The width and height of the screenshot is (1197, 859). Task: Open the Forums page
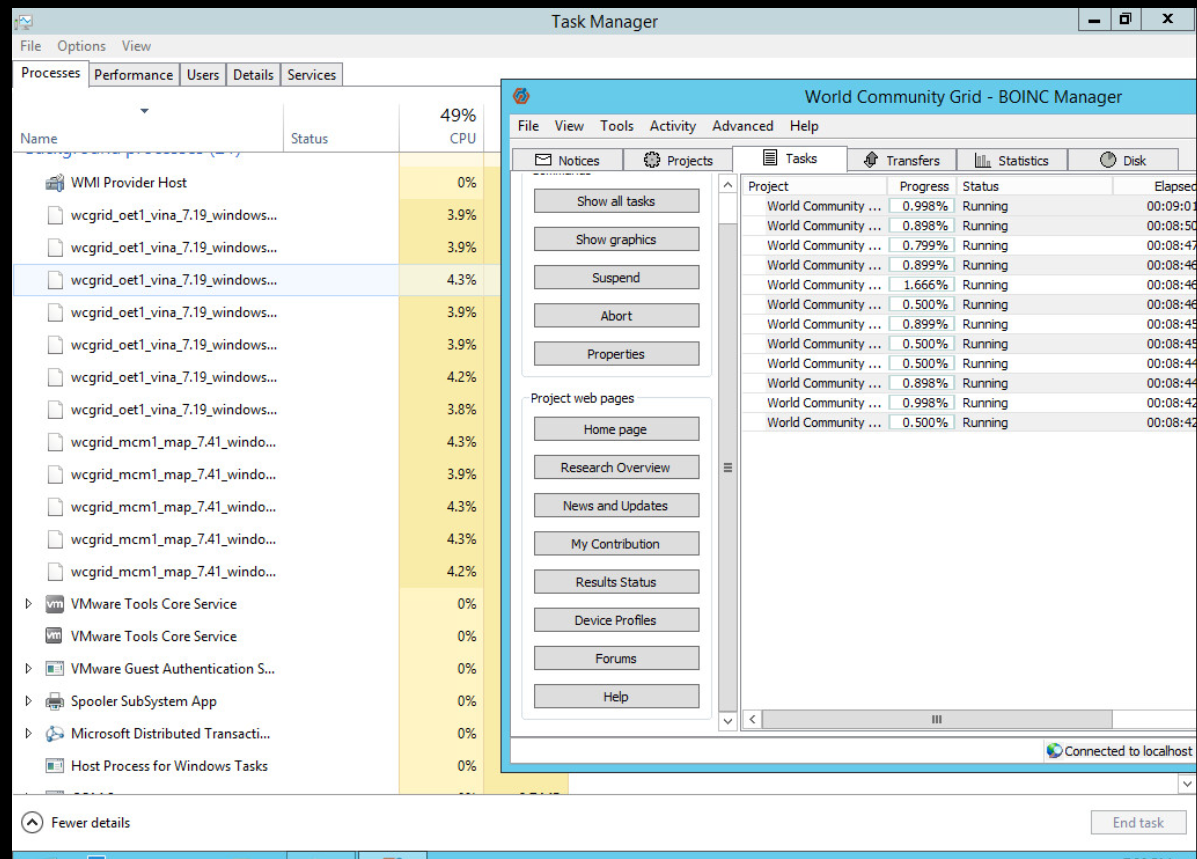616,658
